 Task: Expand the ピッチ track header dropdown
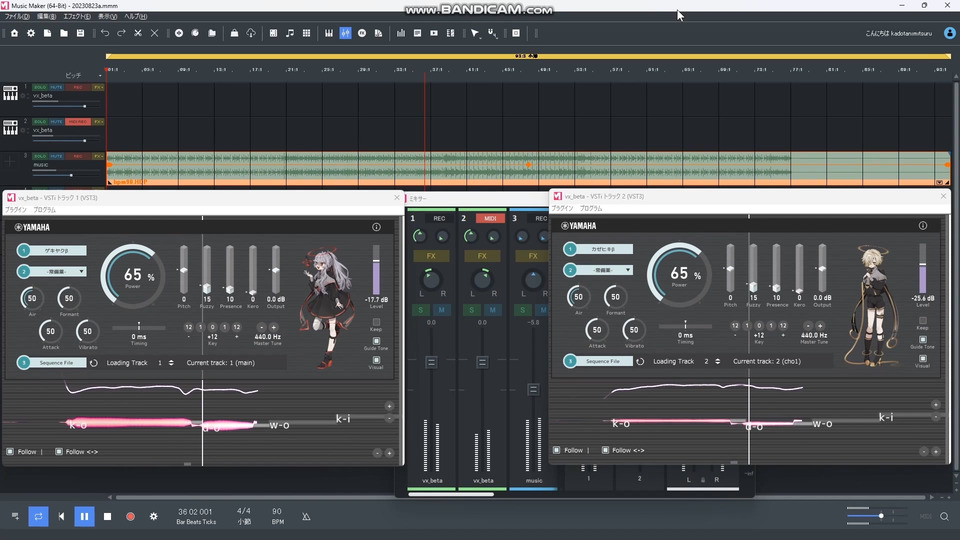100,75
